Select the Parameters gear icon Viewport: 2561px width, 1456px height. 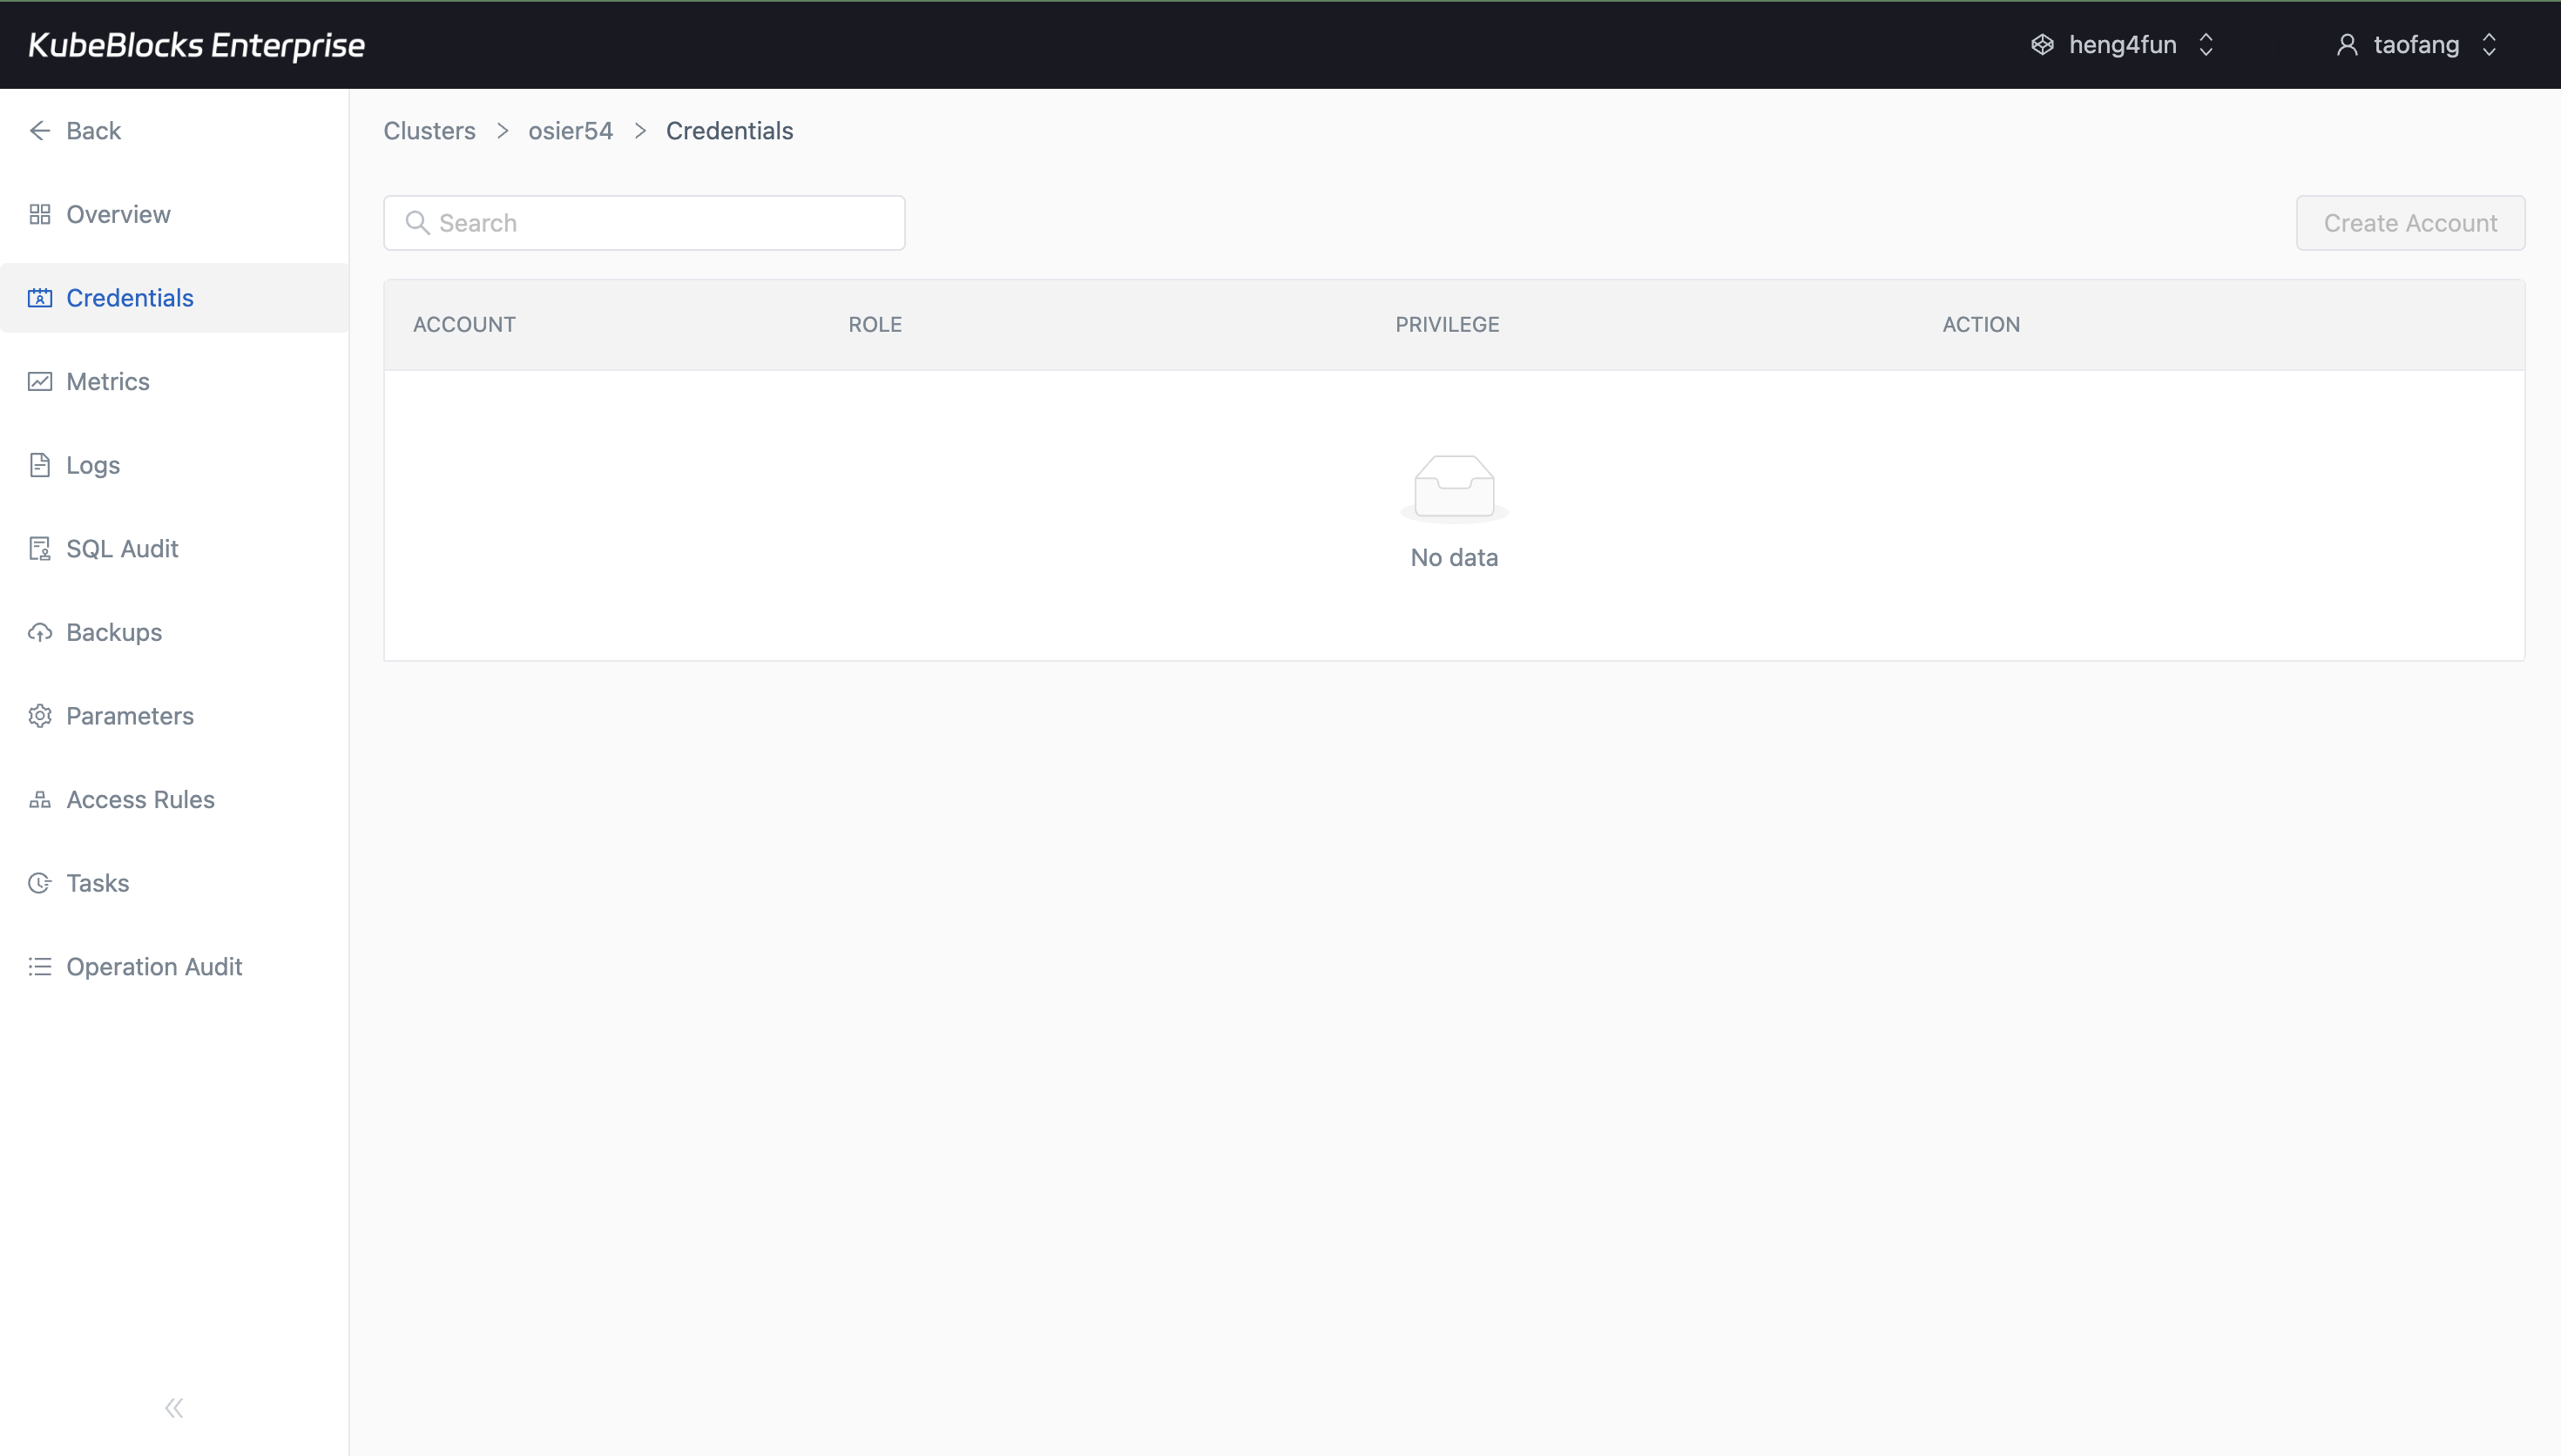pyautogui.click(x=40, y=715)
